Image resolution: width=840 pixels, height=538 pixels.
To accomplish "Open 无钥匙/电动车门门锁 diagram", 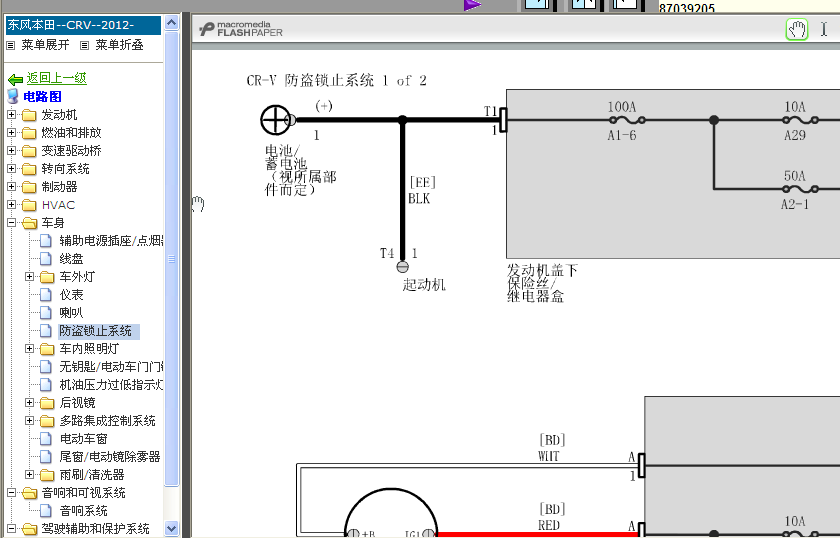I will coord(111,367).
